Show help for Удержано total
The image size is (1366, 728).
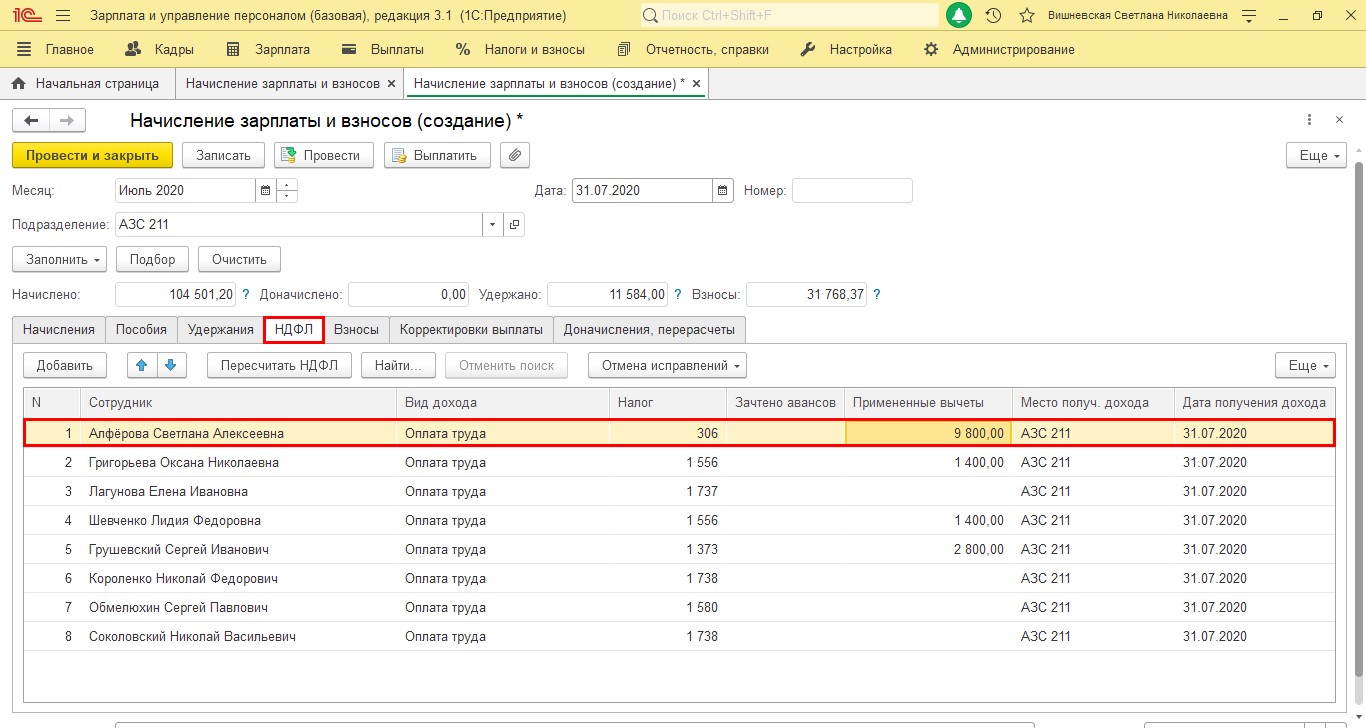(x=677, y=295)
